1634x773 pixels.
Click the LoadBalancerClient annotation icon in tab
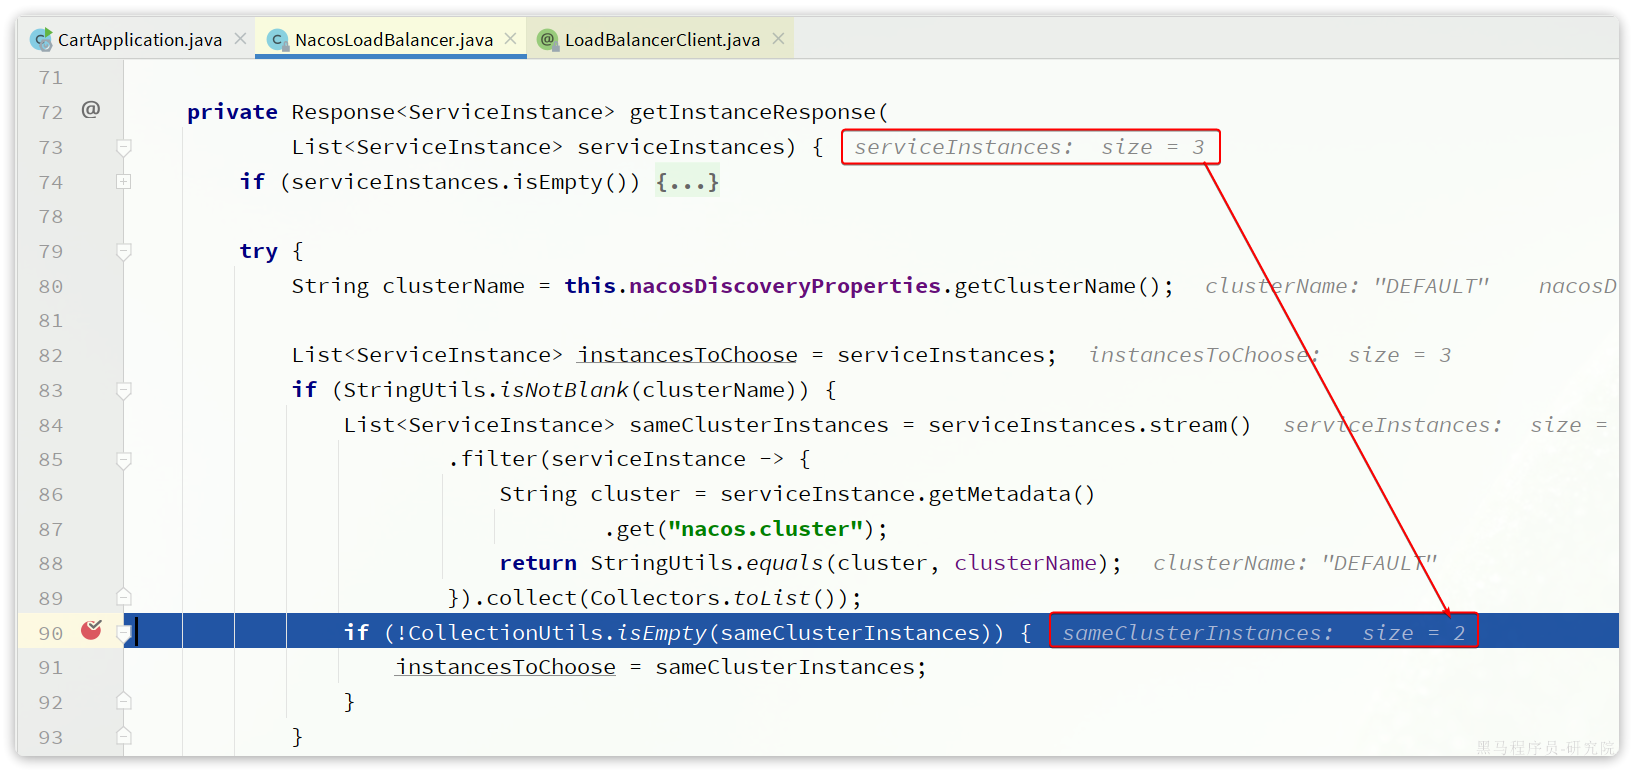pos(547,40)
